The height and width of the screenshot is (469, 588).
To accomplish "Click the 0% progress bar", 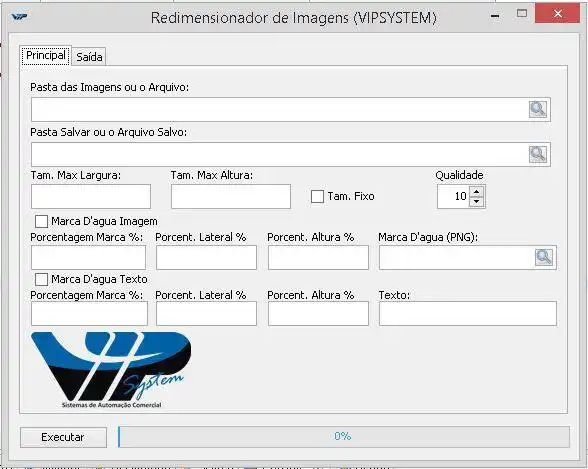I will click(x=344, y=436).
